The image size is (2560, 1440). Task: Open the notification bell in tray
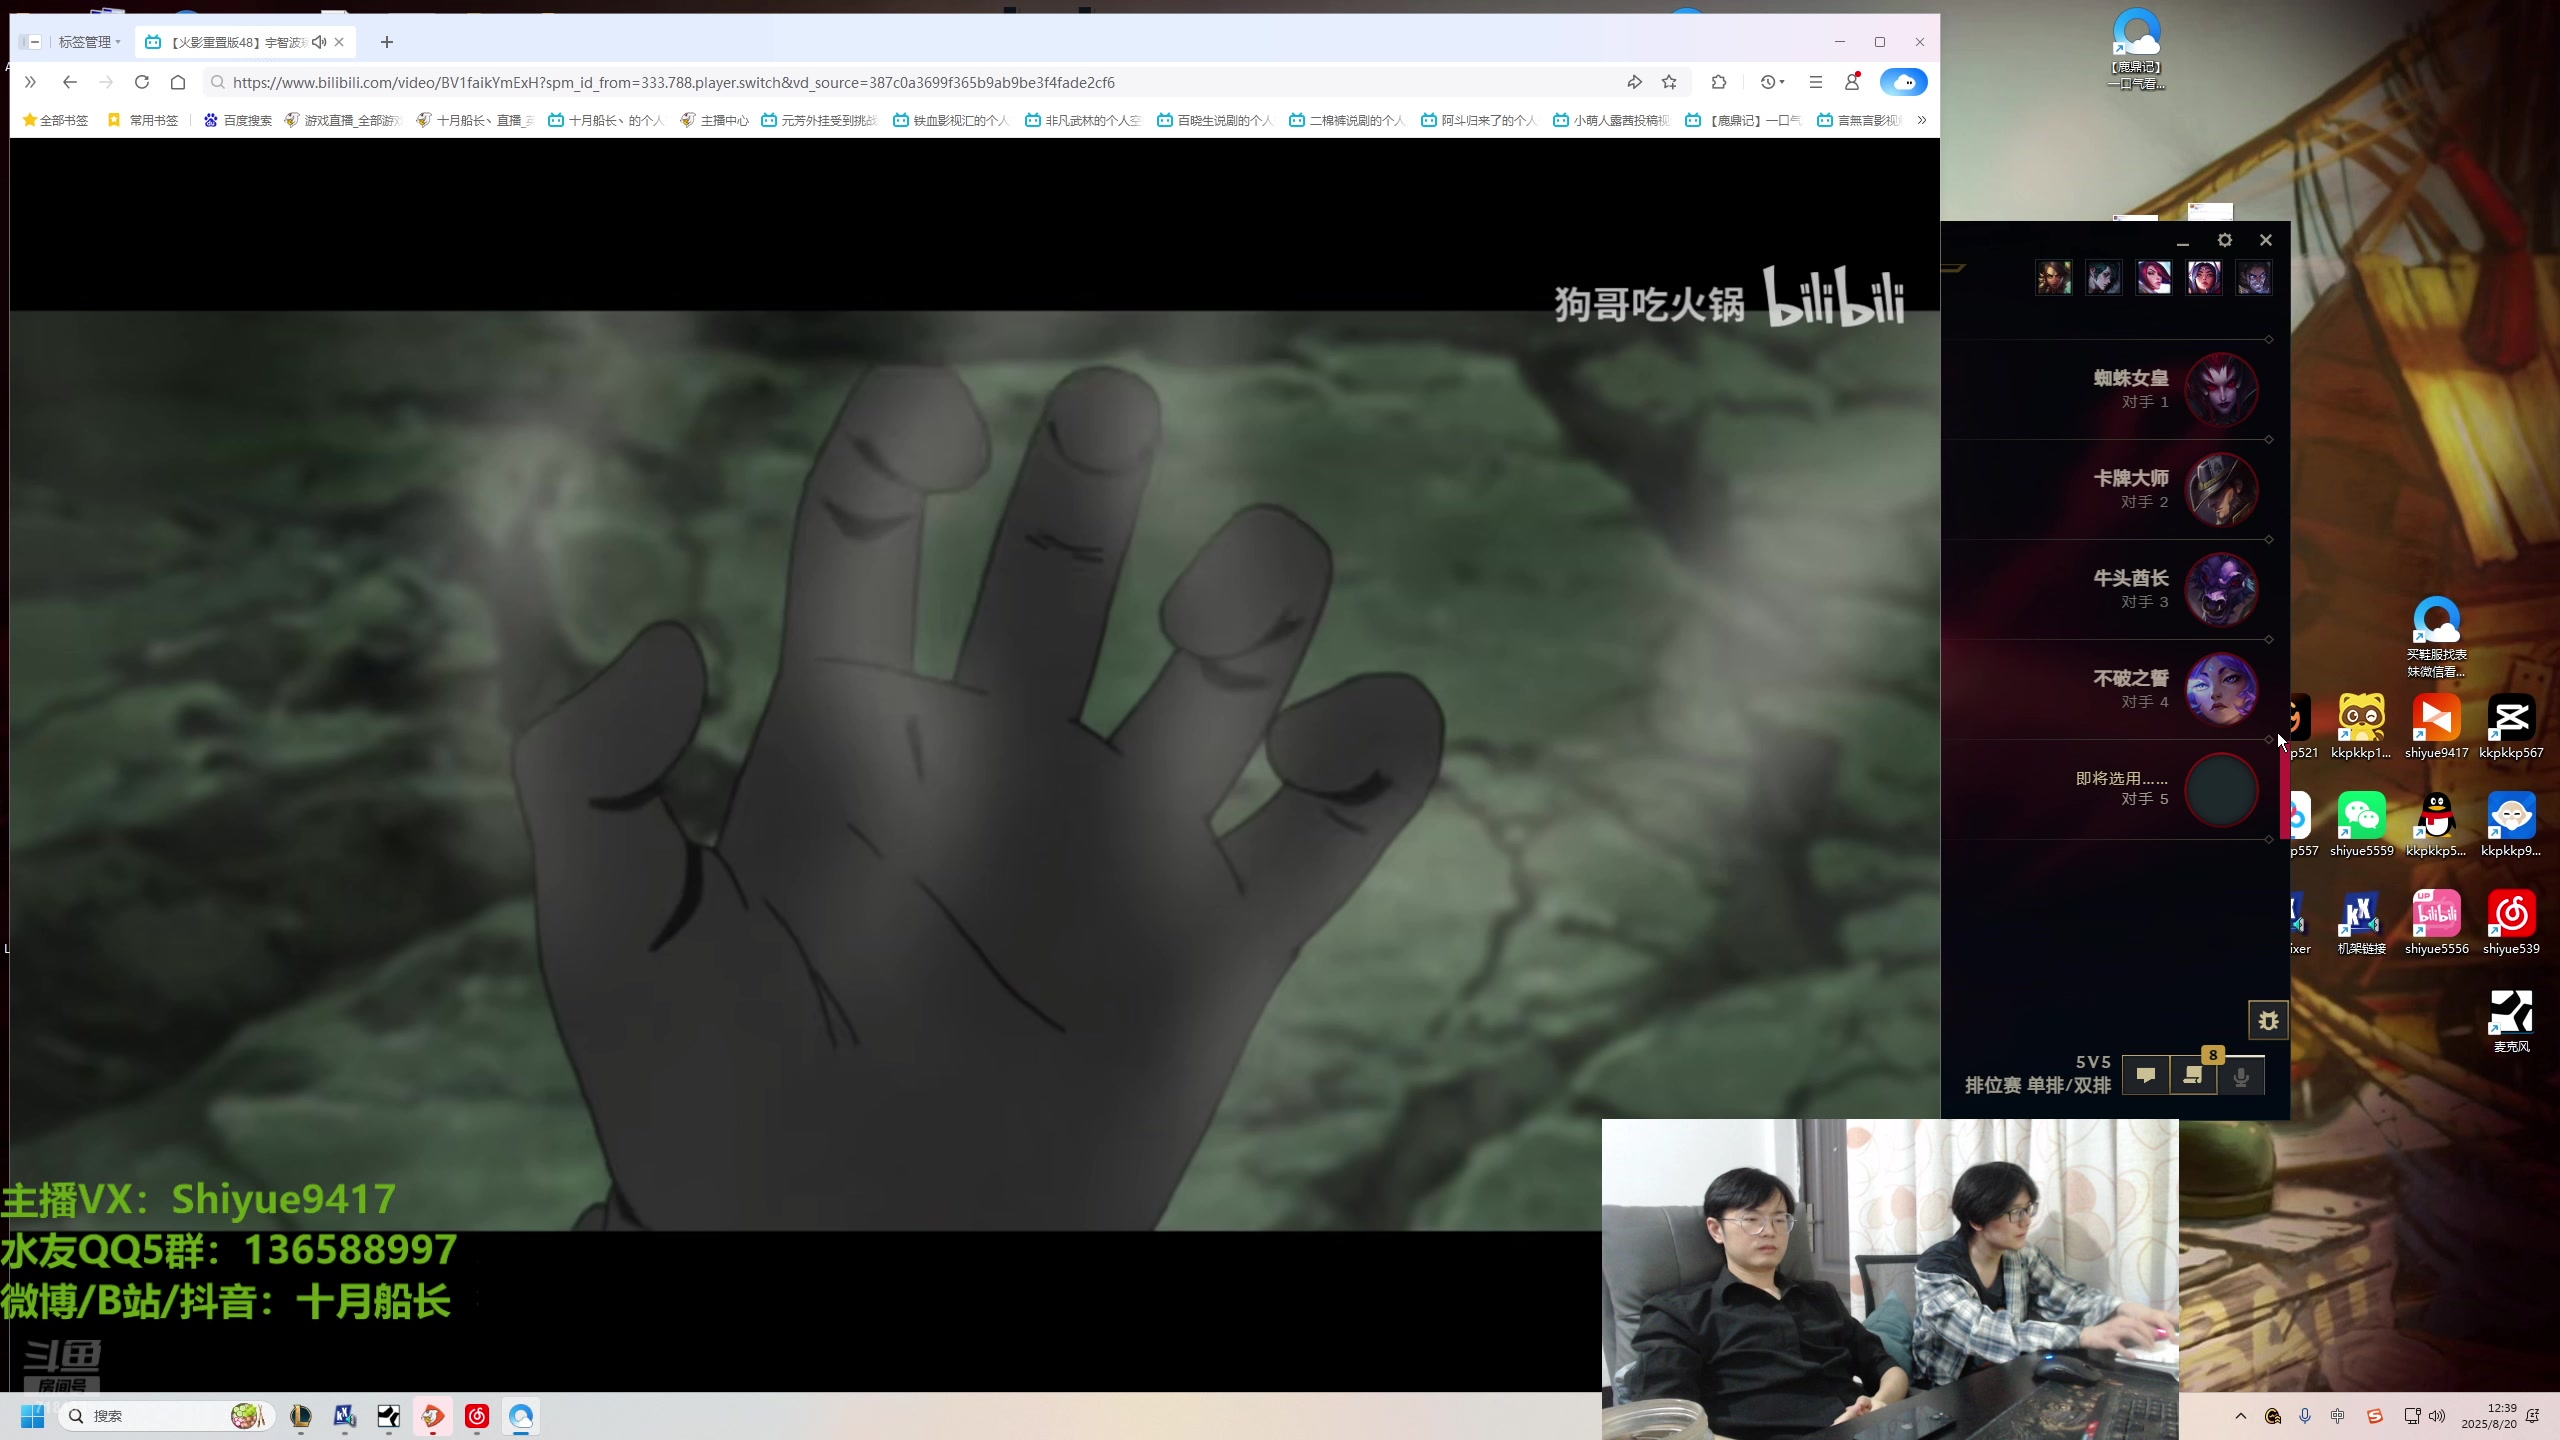2532,1416
